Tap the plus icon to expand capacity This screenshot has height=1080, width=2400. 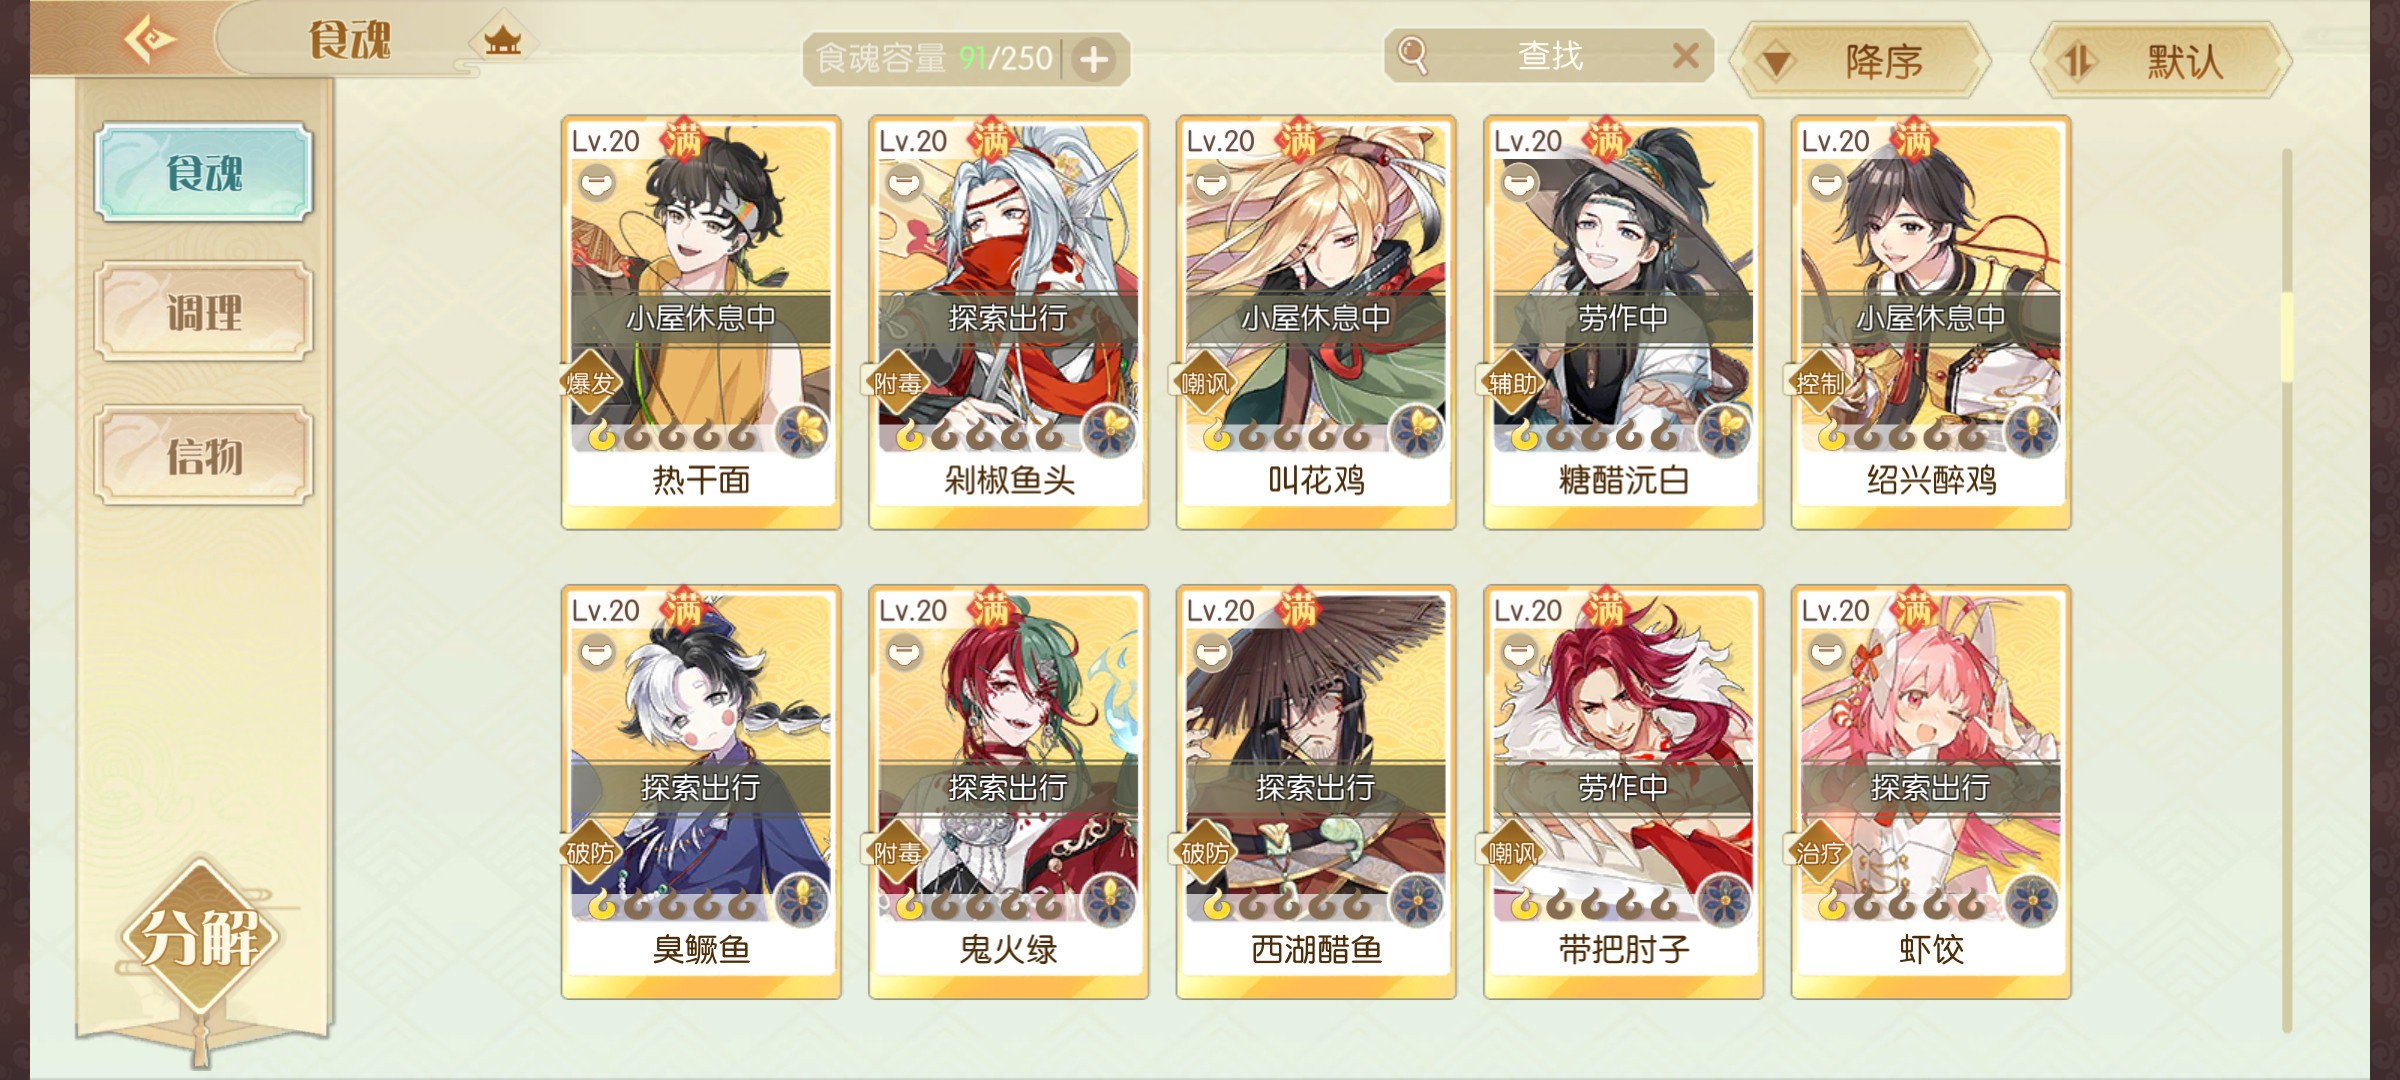click(x=1094, y=60)
